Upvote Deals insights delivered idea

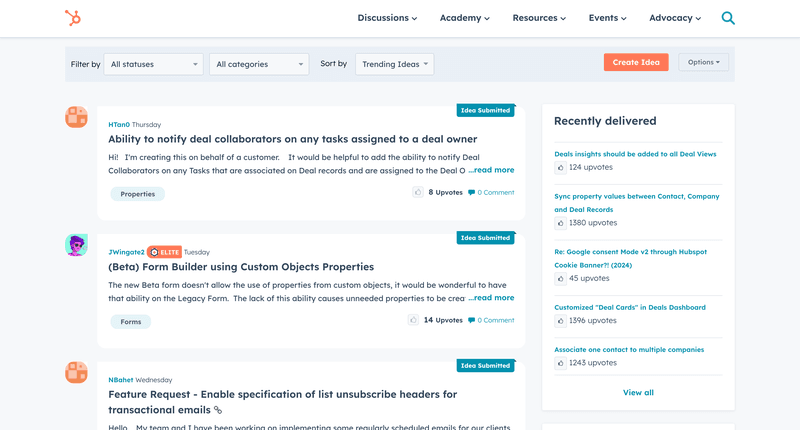click(x=560, y=168)
